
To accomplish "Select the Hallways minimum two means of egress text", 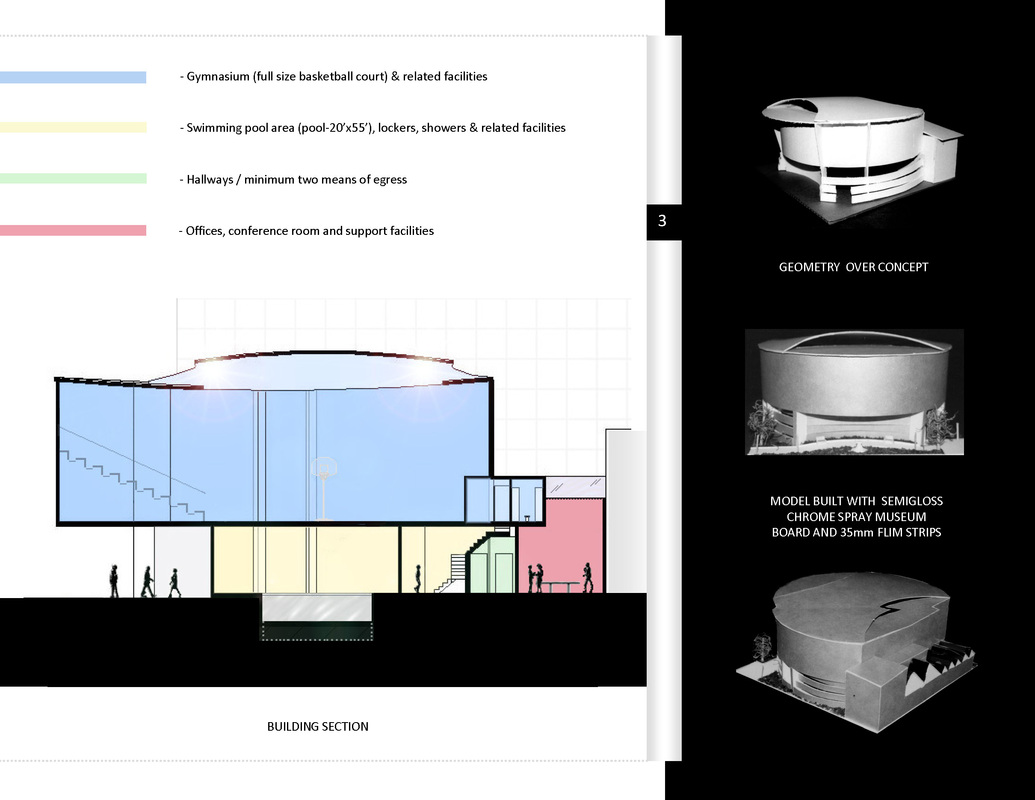I will click(x=296, y=180).
